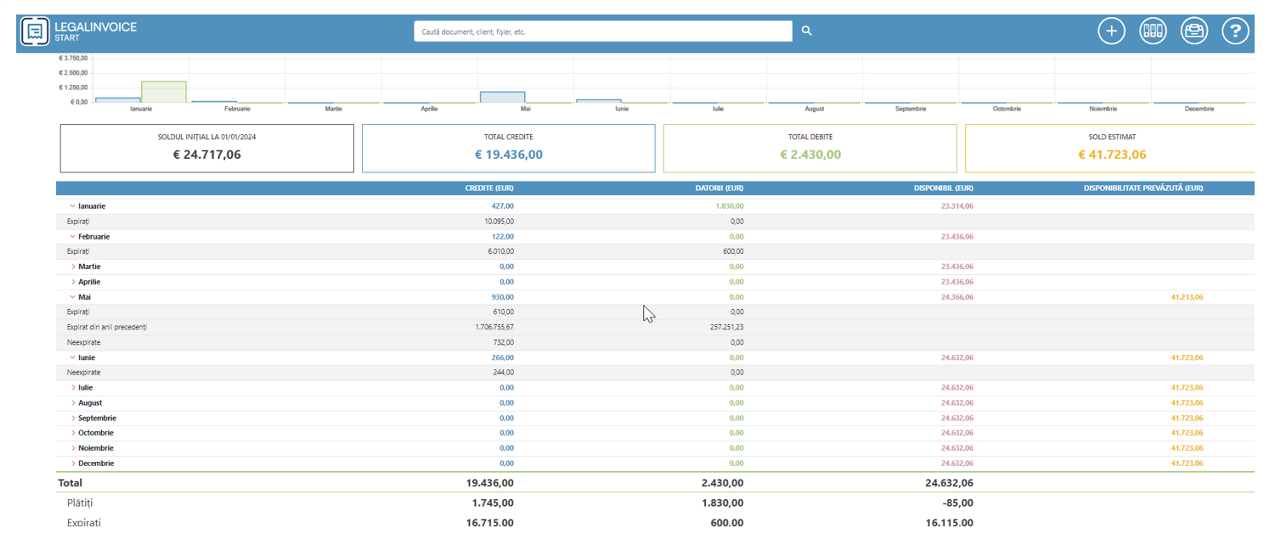
Task: Open help with the question mark
Action: (1235, 31)
